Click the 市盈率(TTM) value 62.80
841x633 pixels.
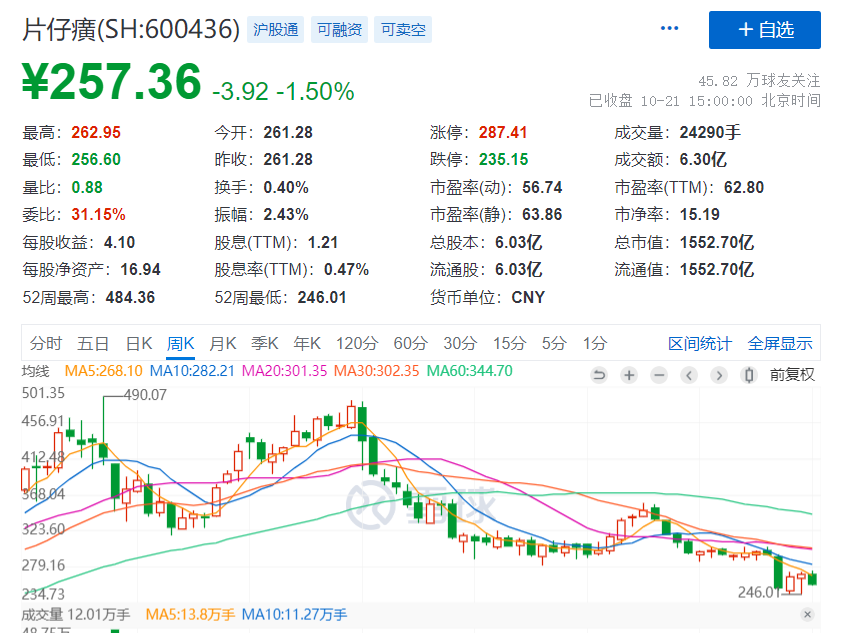pyautogui.click(x=744, y=187)
